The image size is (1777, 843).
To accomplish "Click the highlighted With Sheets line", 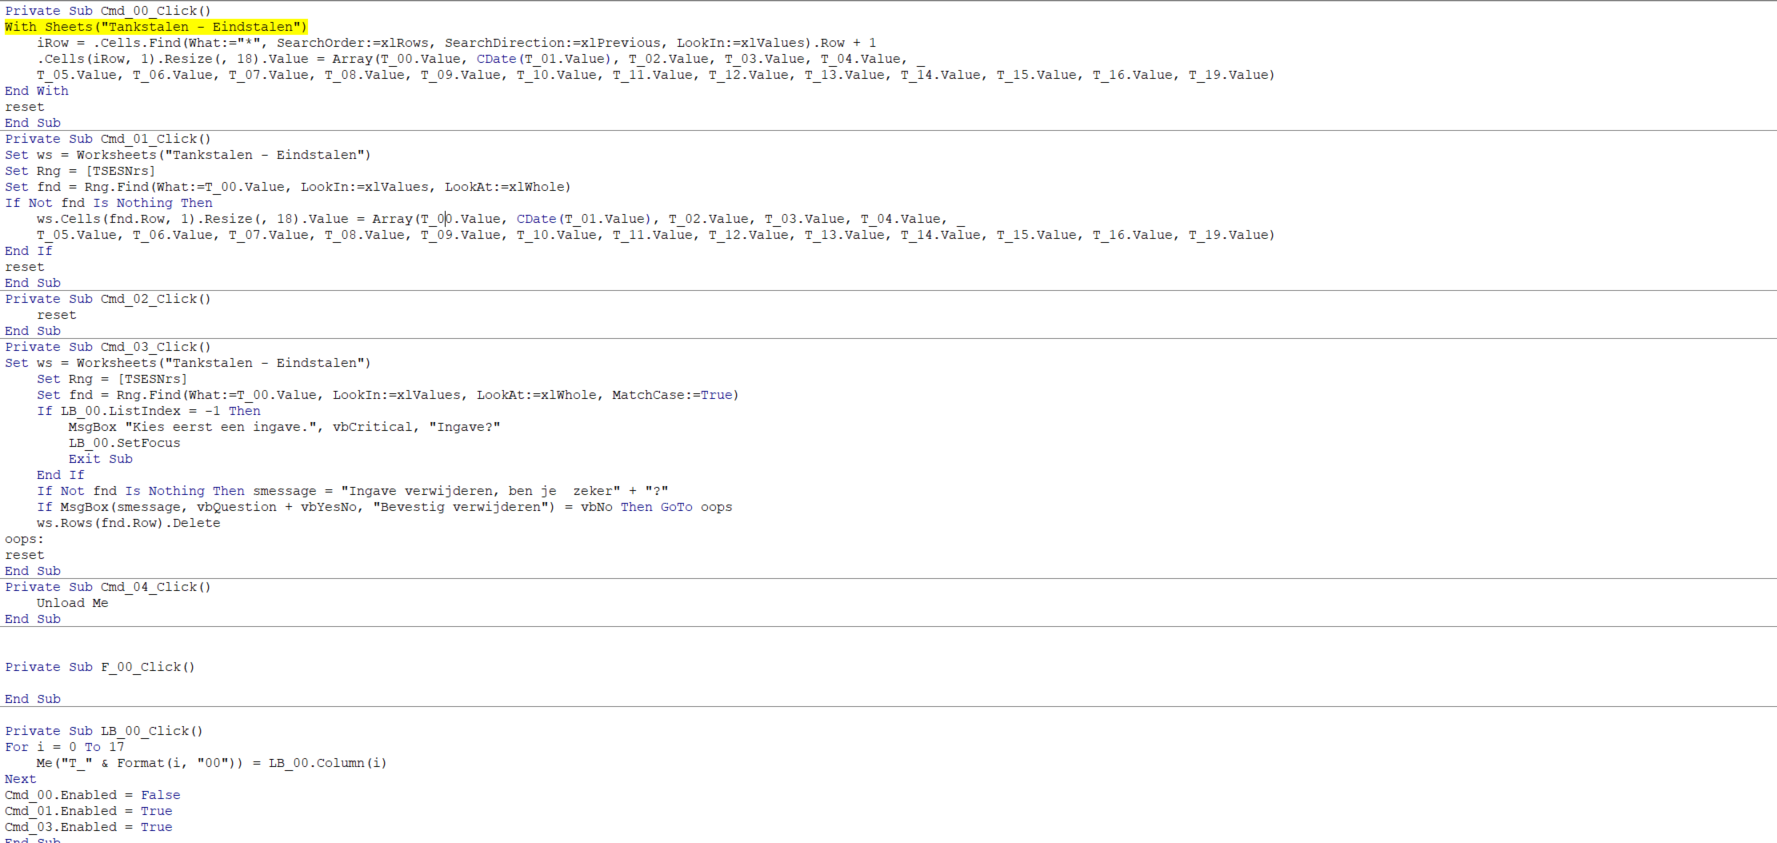I will tap(156, 27).
